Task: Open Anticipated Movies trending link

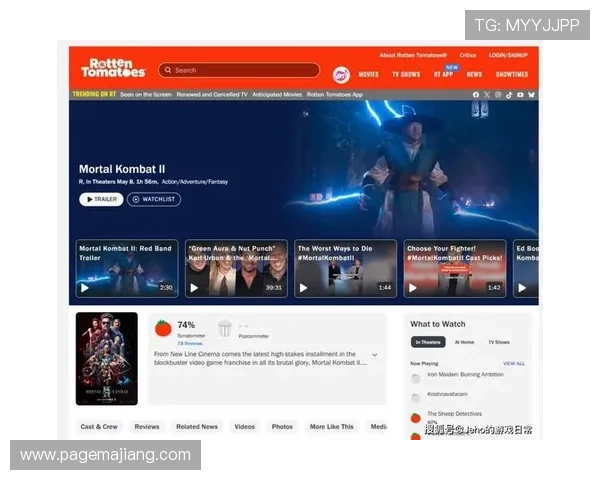Action: [x=277, y=95]
